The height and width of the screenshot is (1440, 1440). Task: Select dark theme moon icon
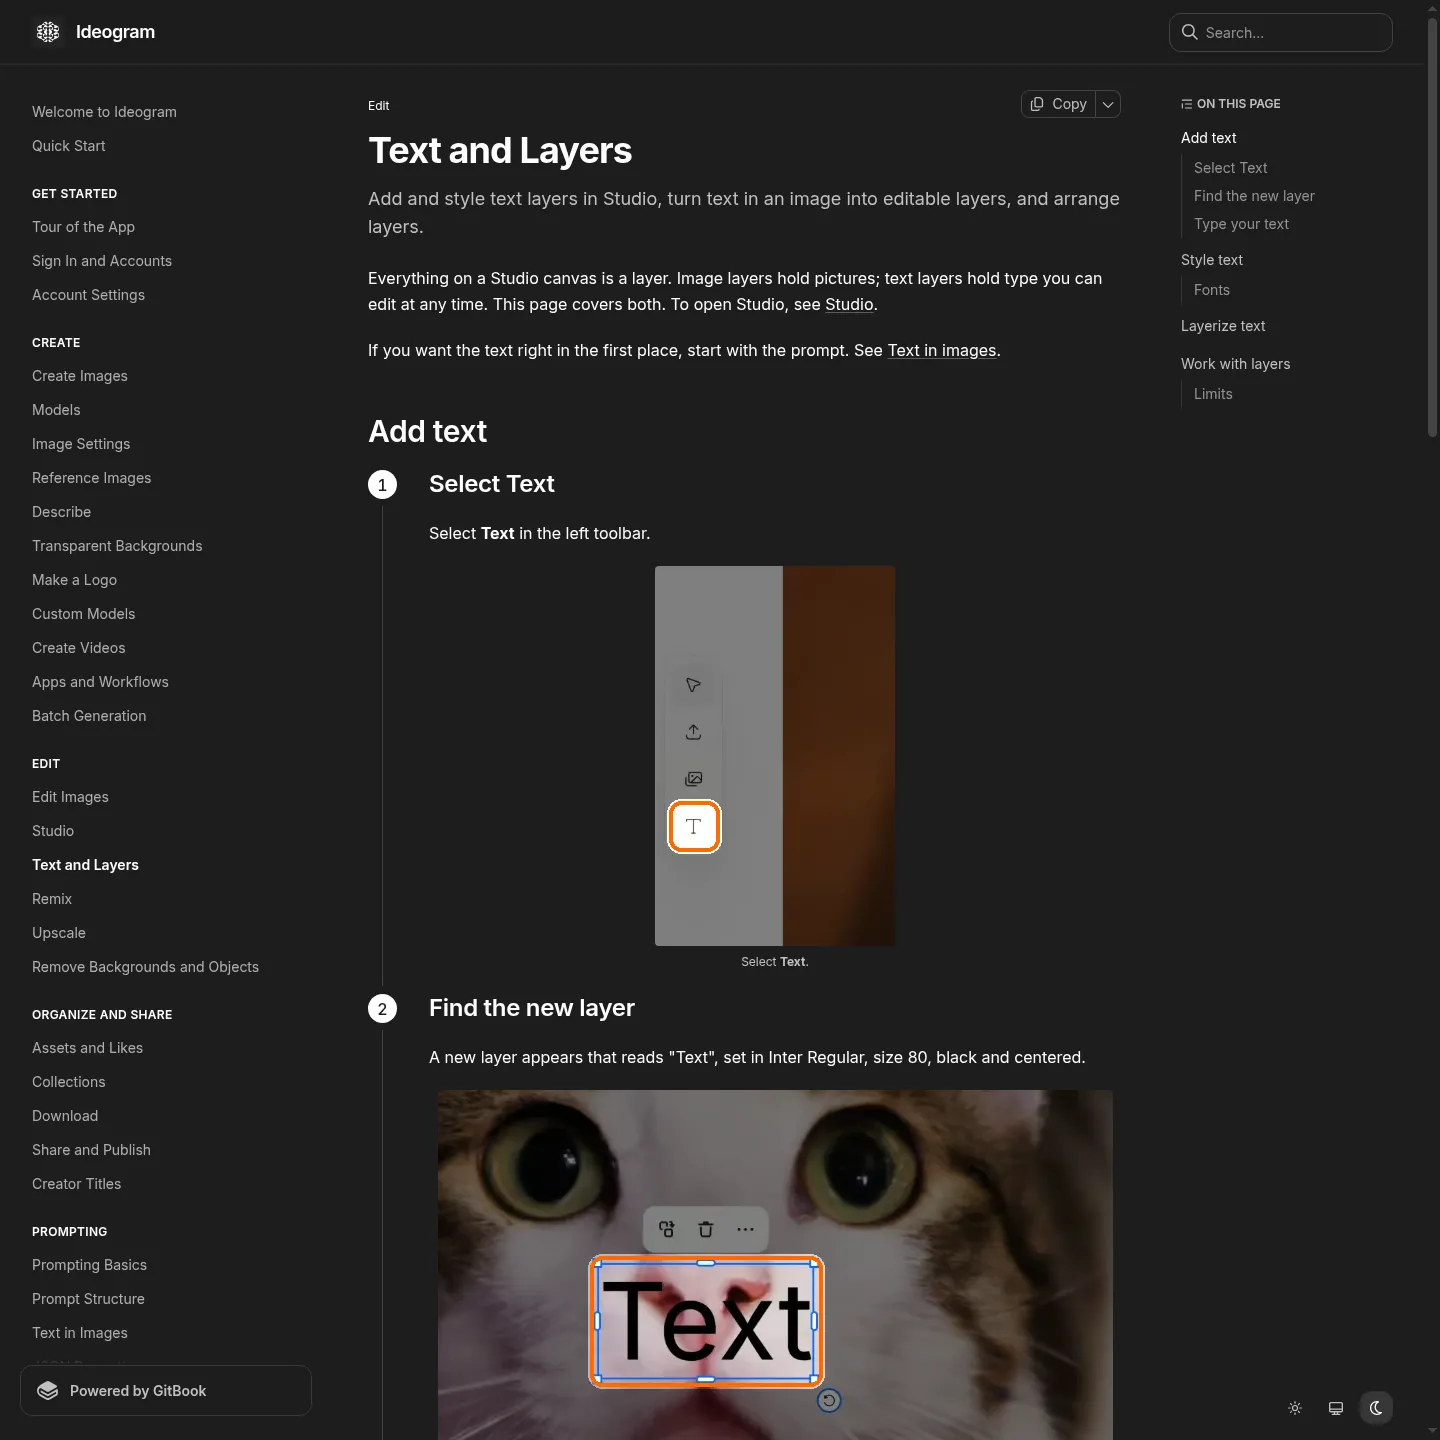coord(1376,1408)
